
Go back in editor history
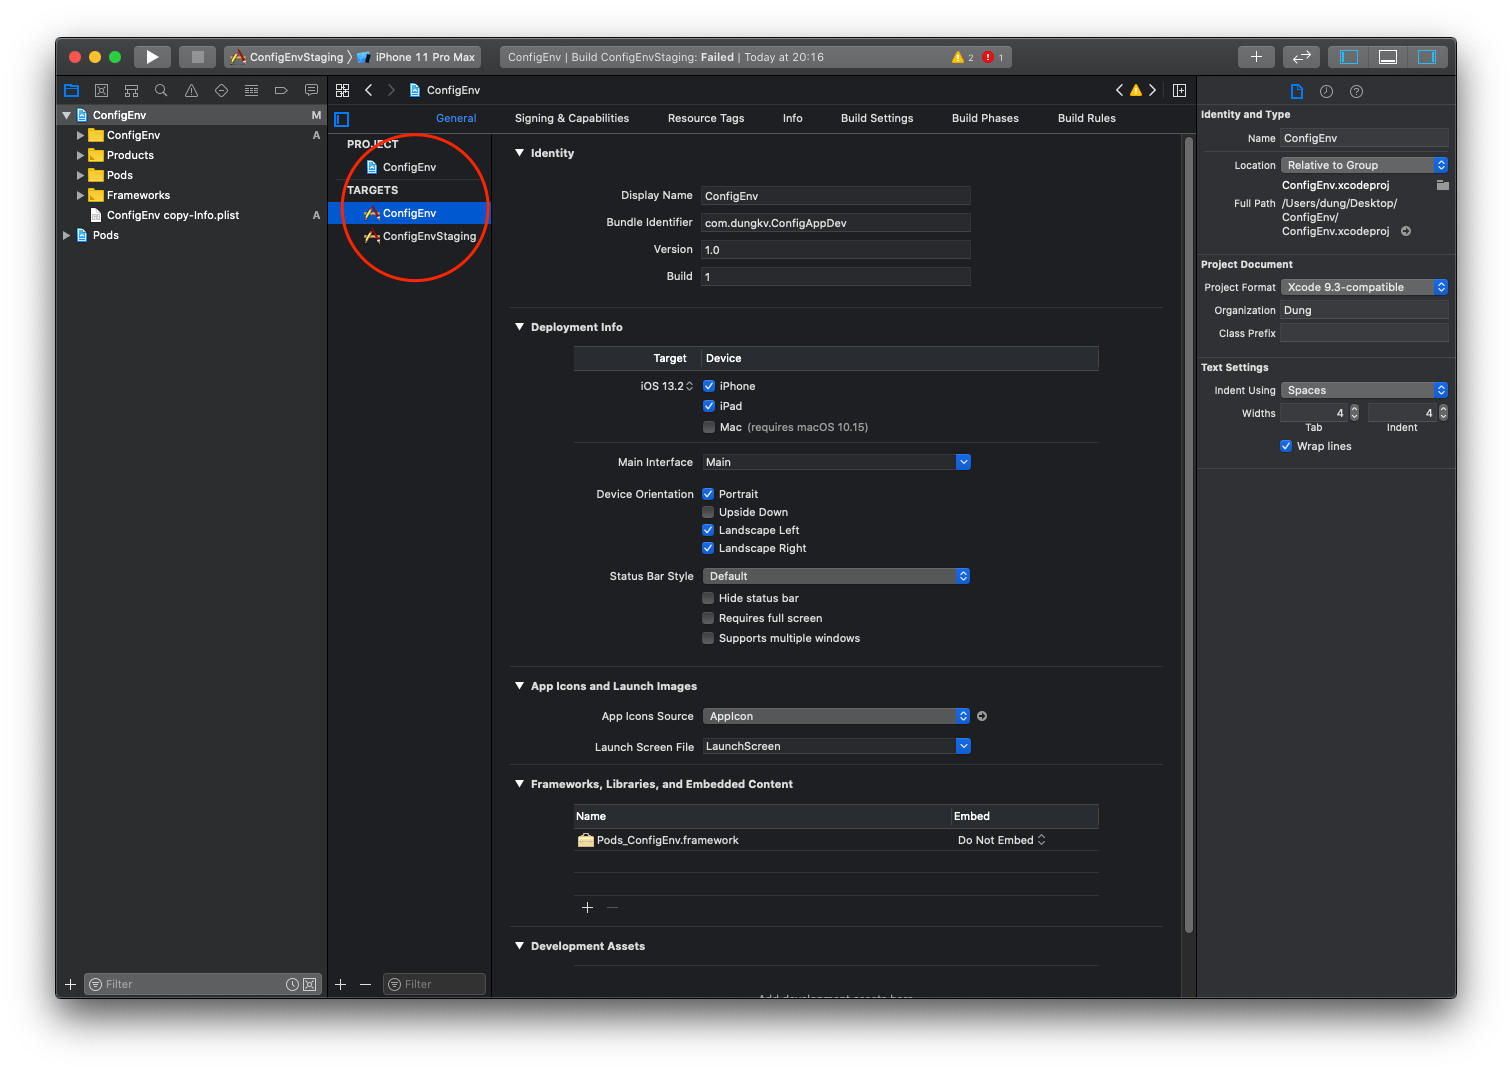point(368,90)
